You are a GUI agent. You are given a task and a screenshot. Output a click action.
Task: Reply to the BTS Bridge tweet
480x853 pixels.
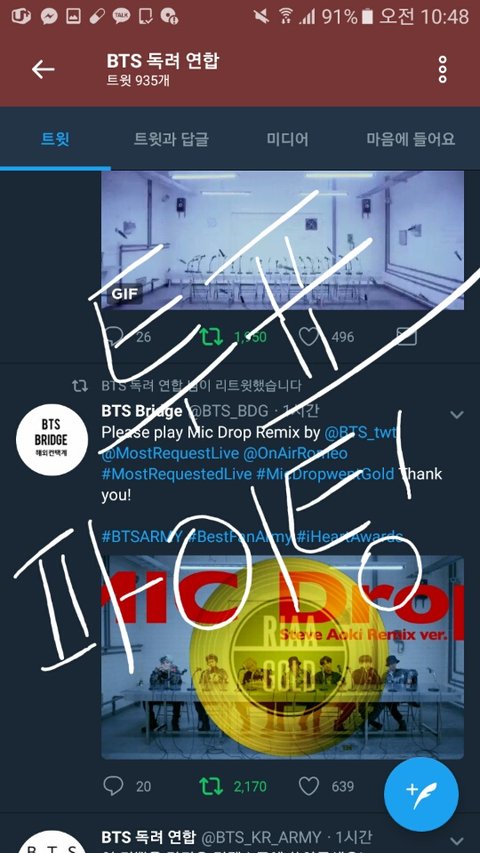coord(113,786)
